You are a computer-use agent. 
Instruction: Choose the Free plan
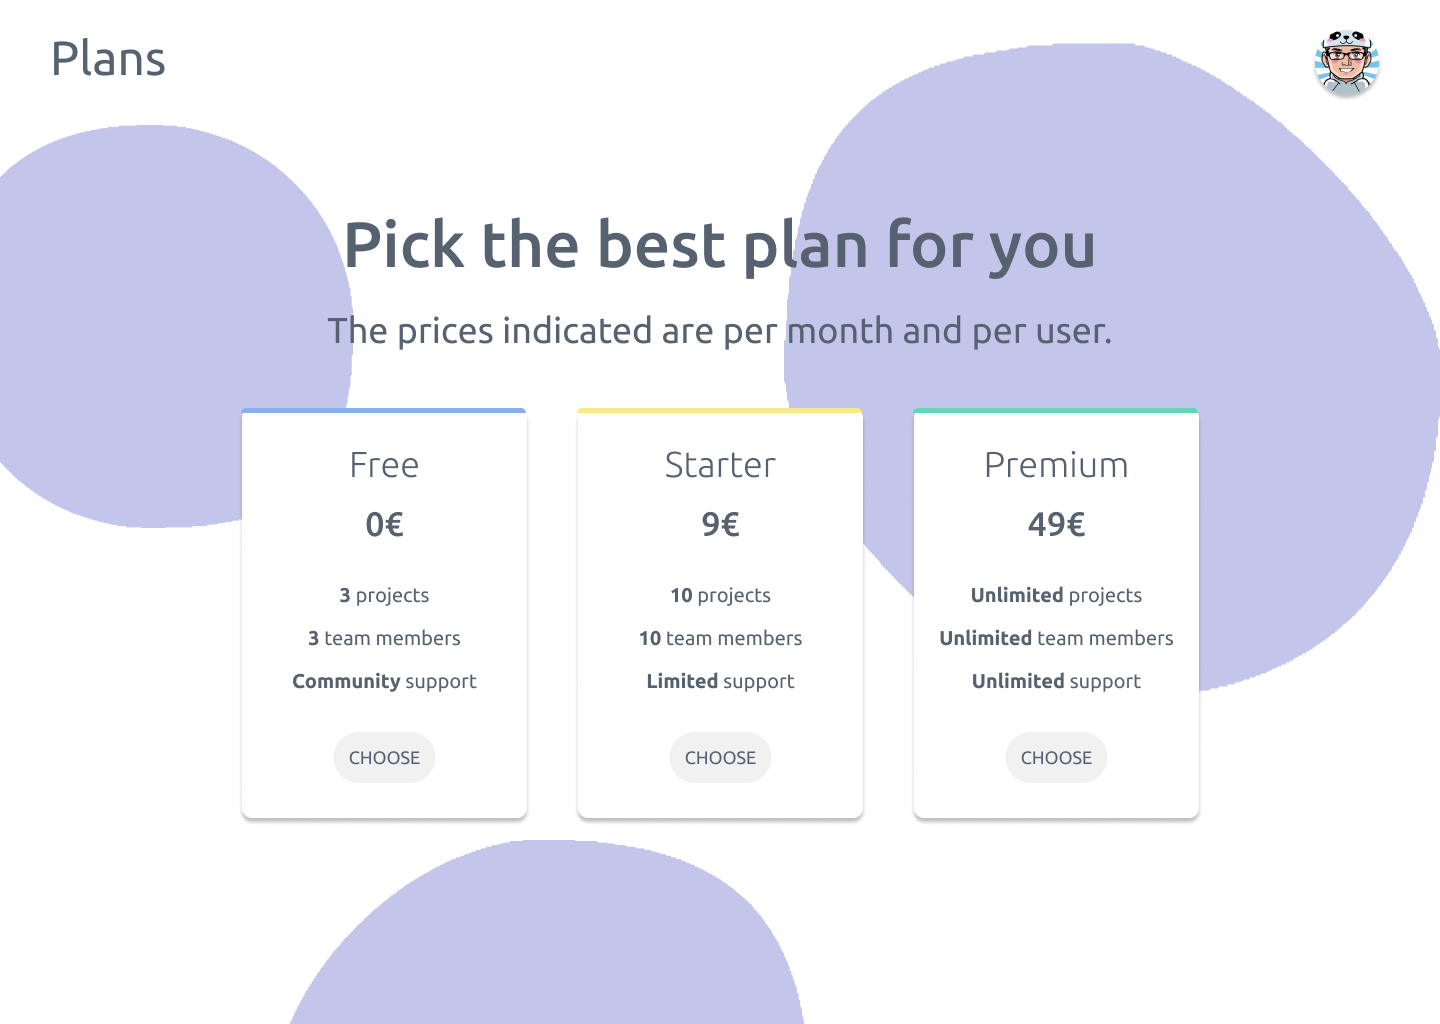coord(384,757)
